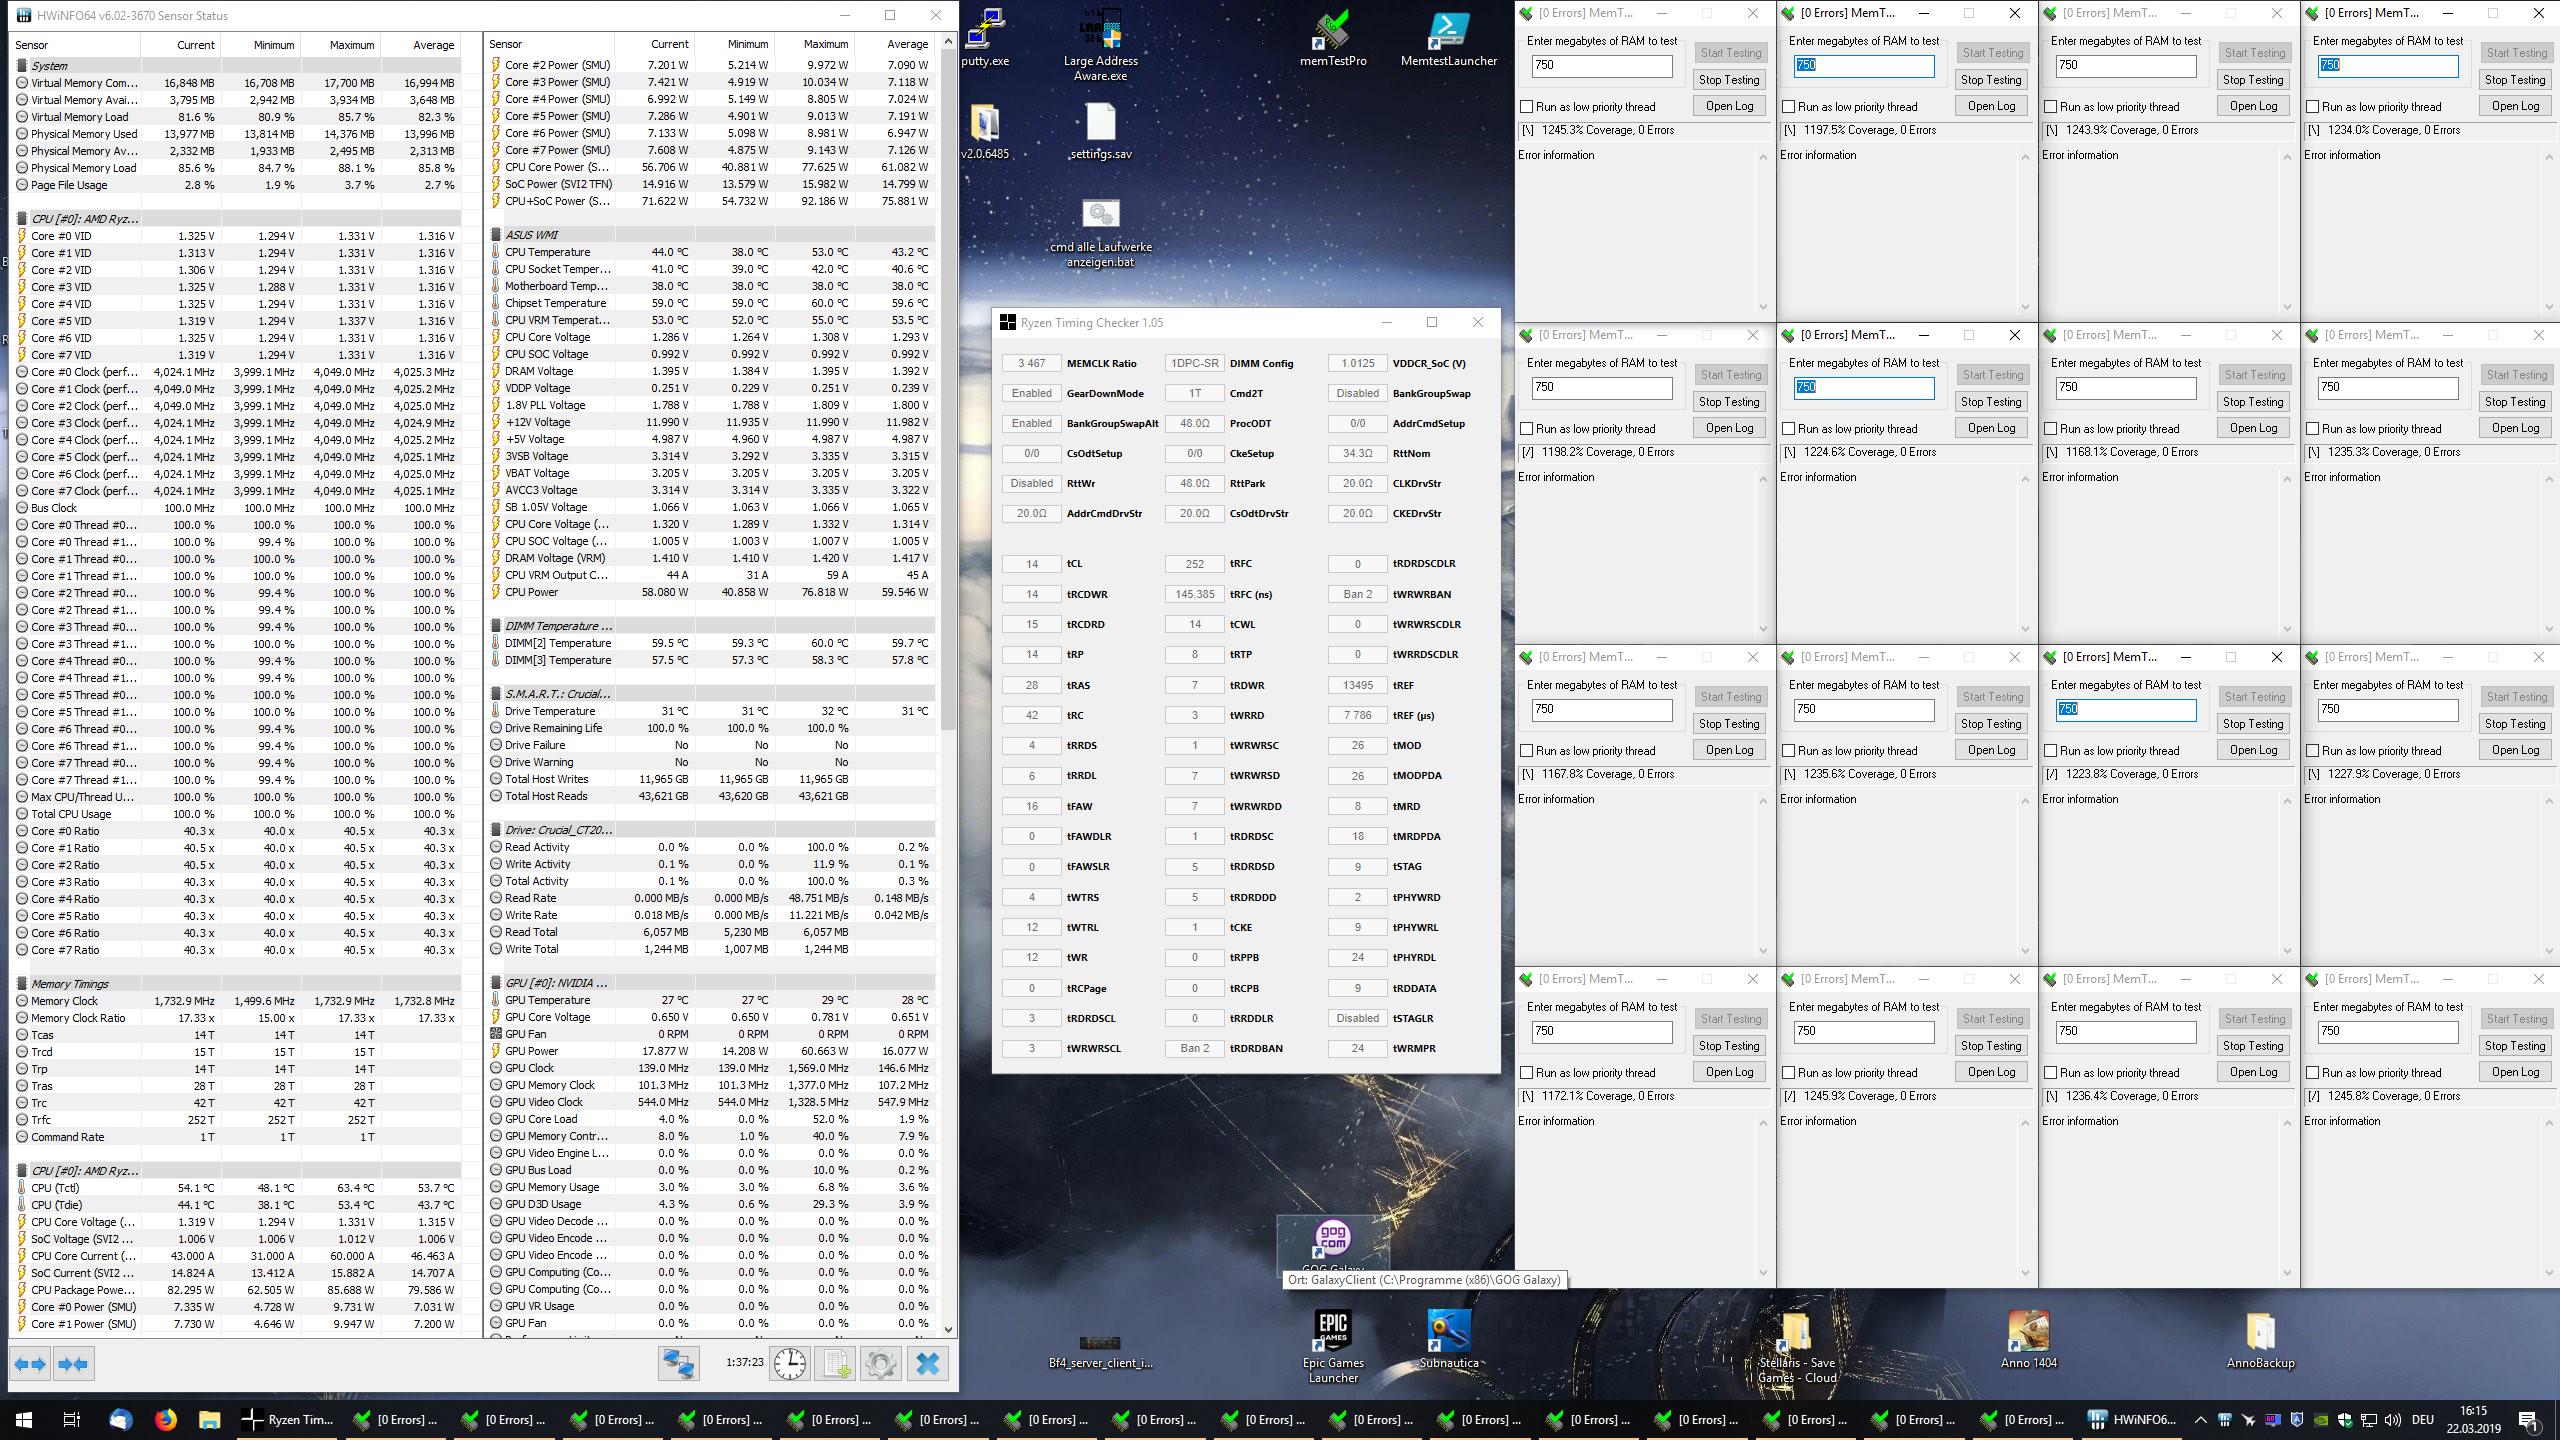Click HWiNFO shrink columns arrows icon

click(x=73, y=1364)
